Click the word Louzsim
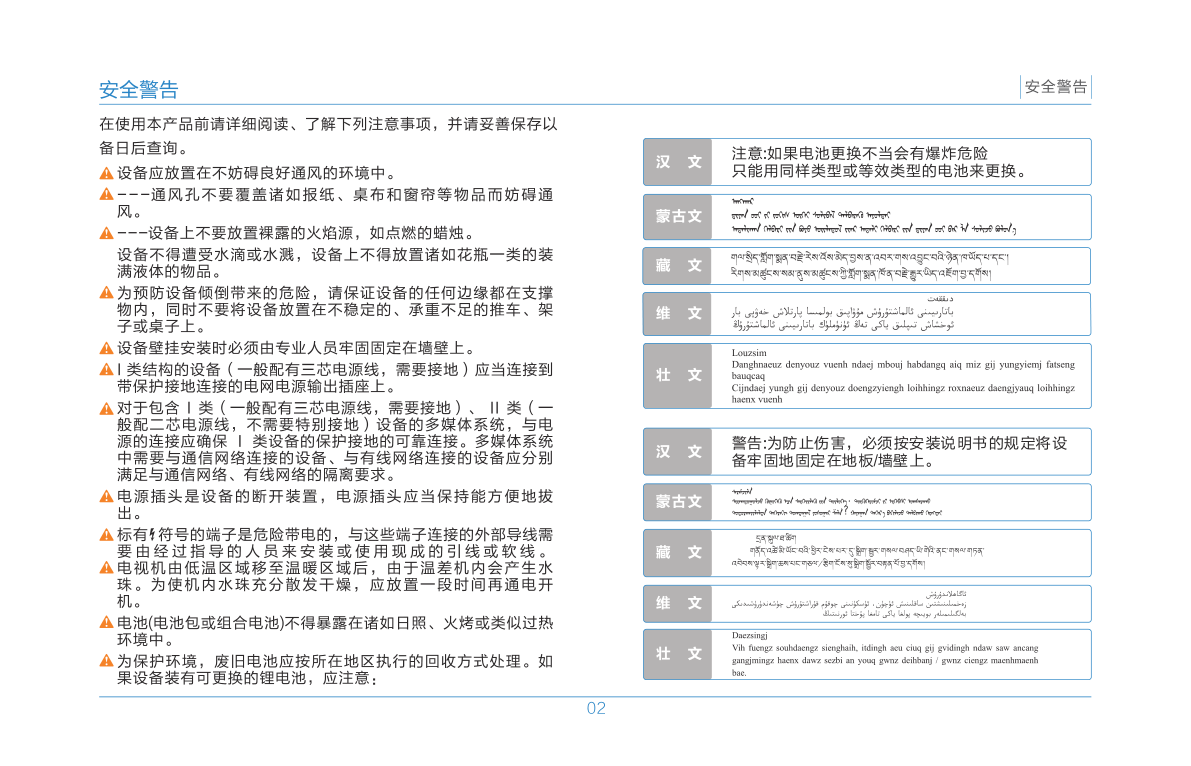The image size is (1191, 766). coord(749,353)
